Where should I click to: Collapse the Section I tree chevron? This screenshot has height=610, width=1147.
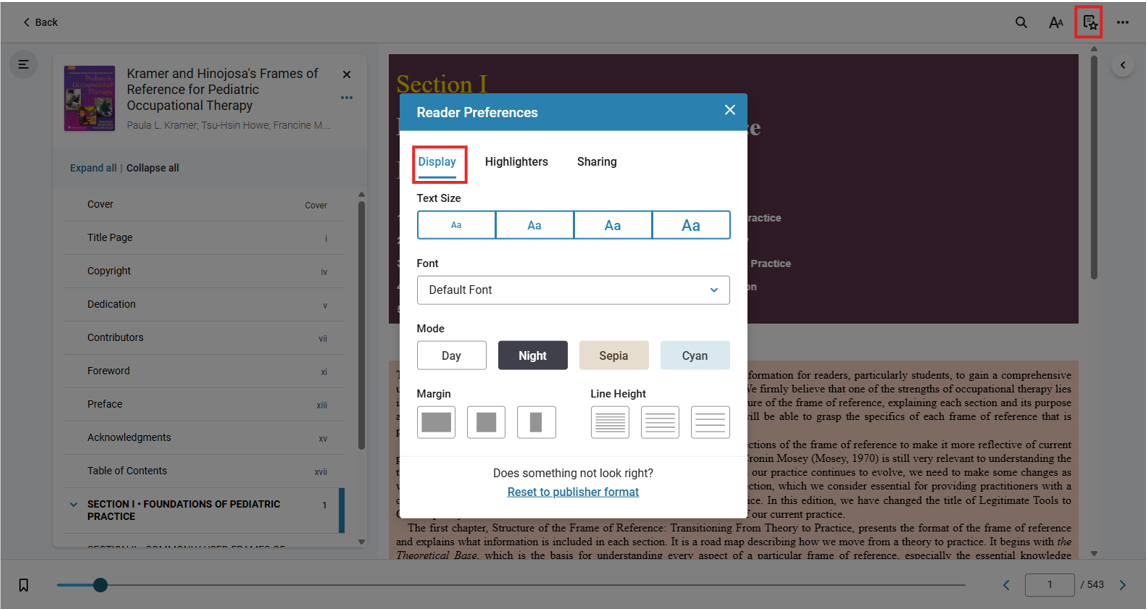pyautogui.click(x=73, y=505)
